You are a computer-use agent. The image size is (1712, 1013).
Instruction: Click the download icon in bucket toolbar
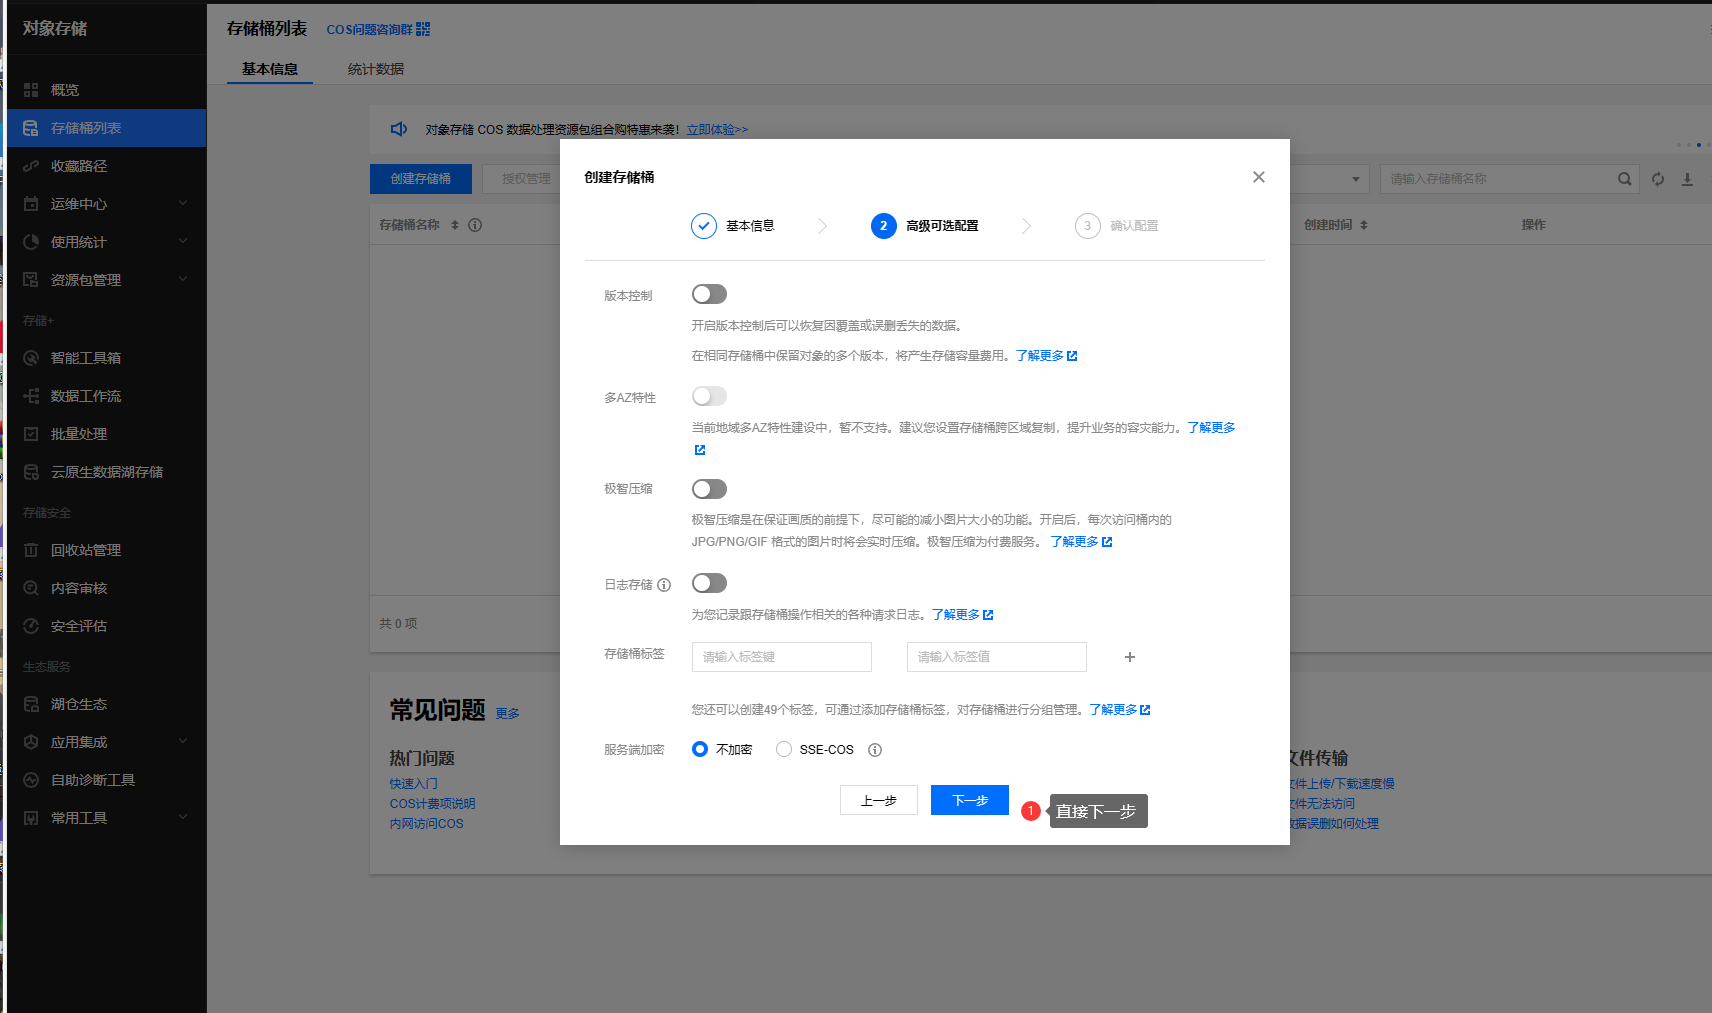coord(1687,179)
